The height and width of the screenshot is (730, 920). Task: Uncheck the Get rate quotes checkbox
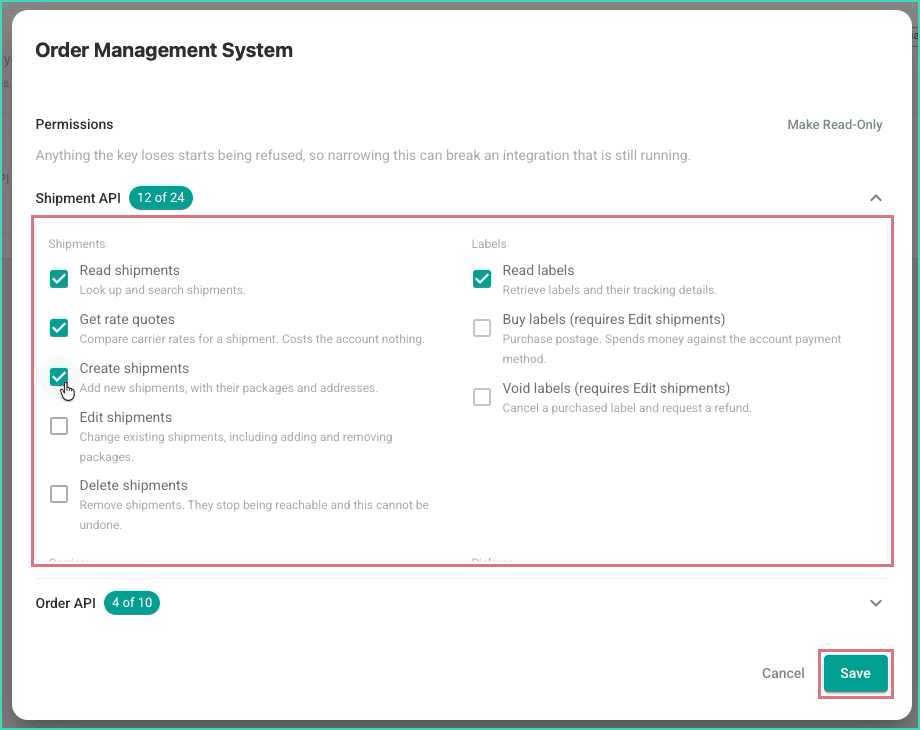point(59,328)
